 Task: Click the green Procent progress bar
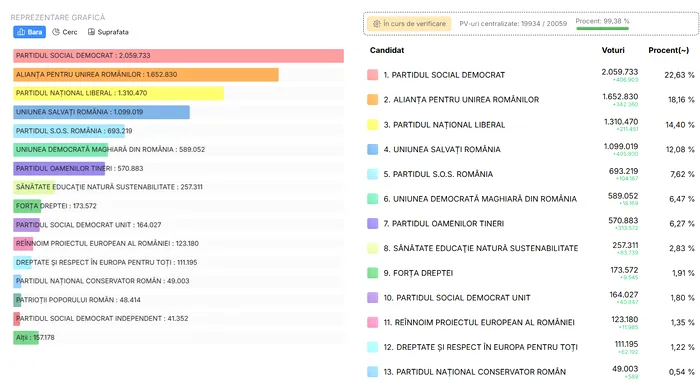(602, 29)
